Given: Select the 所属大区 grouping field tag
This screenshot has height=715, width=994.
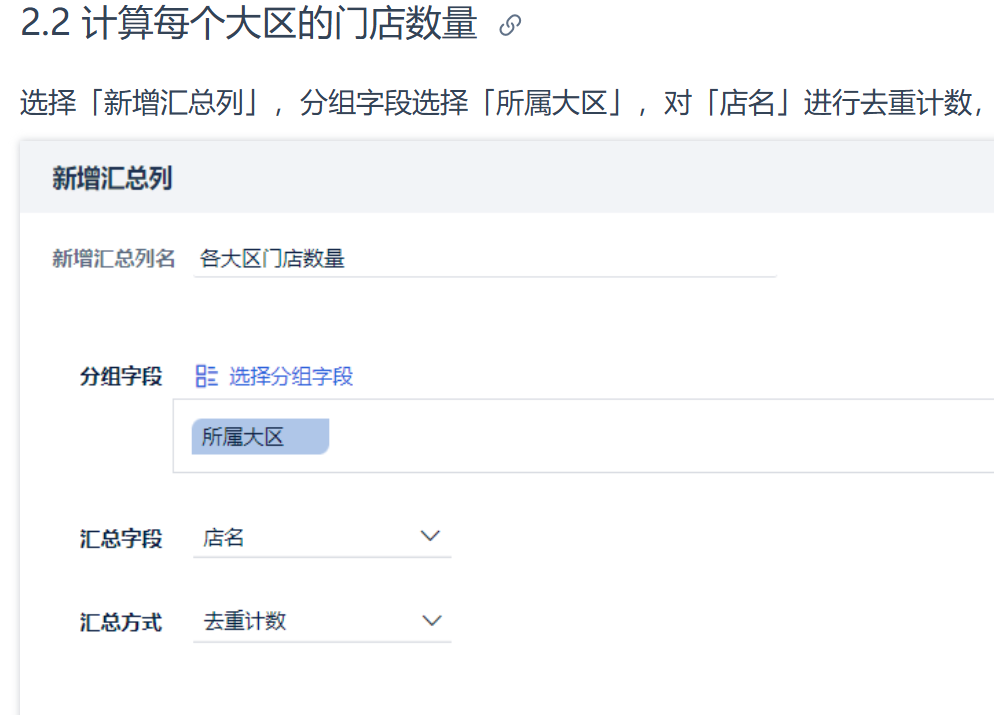Looking at the screenshot, I should tap(260, 437).
